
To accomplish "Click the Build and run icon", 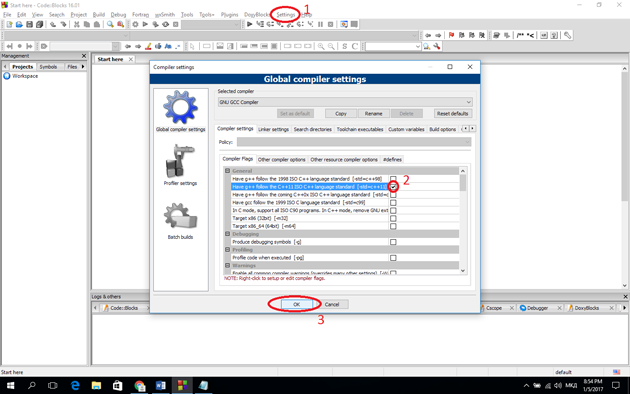I will [x=155, y=24].
